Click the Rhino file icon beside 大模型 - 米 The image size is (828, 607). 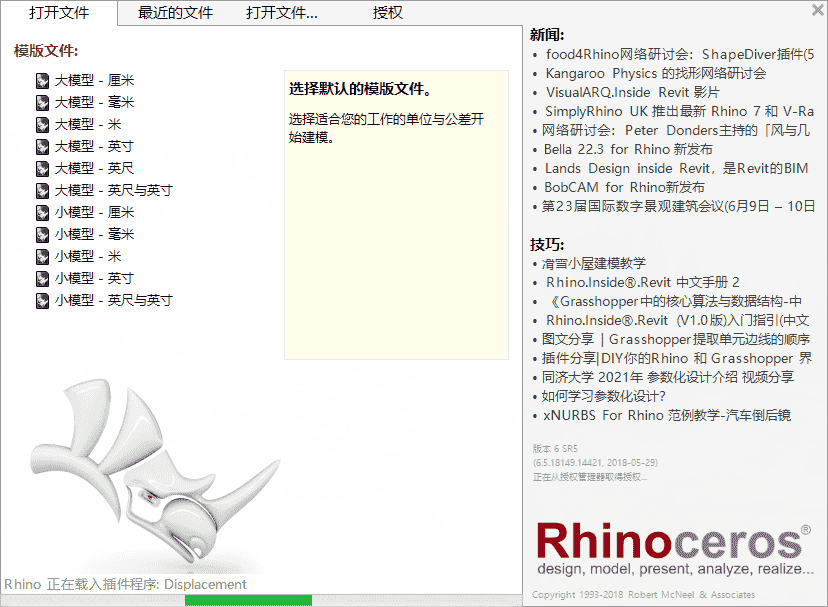pyautogui.click(x=41, y=123)
